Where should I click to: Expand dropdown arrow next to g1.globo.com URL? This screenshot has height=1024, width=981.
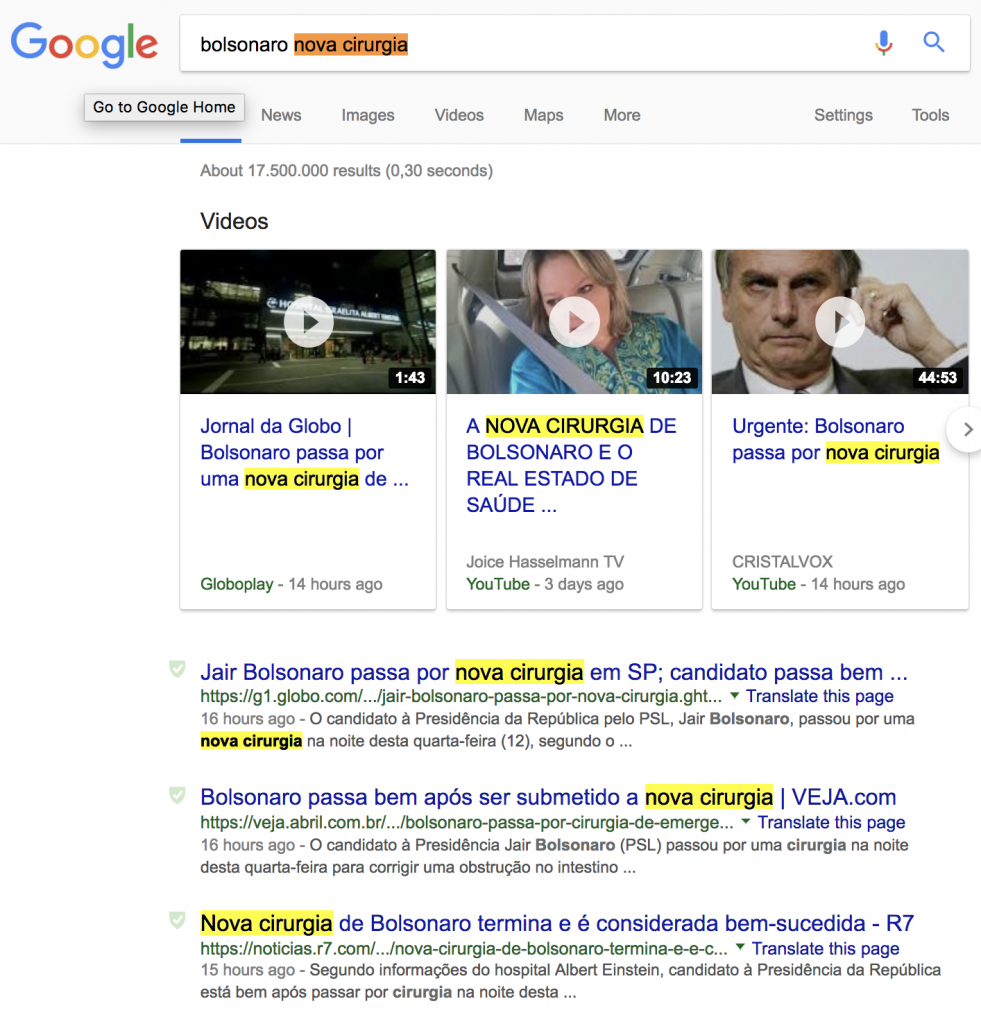click(x=735, y=696)
